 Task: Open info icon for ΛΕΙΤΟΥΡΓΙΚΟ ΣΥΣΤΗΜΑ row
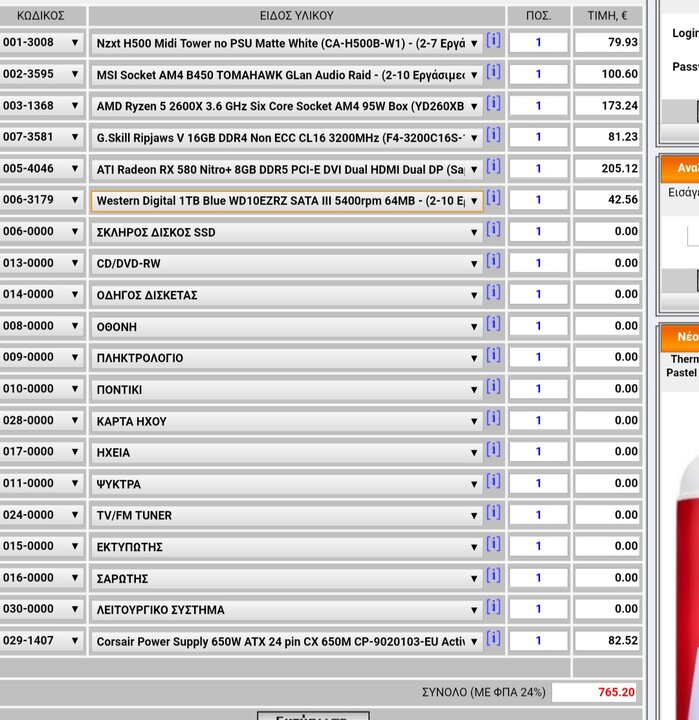pyautogui.click(x=493, y=608)
